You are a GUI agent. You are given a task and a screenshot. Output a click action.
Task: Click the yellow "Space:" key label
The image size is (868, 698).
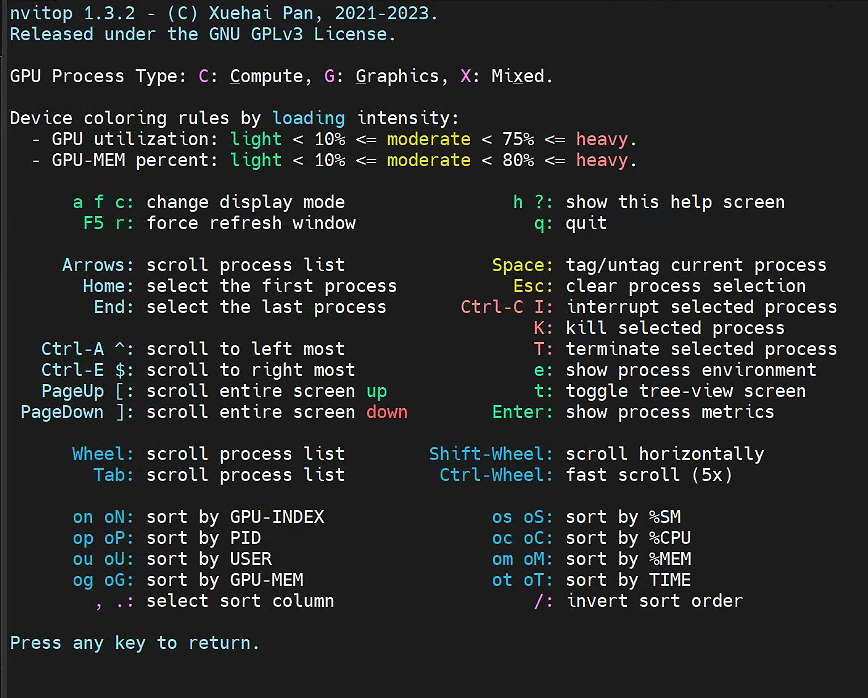[523, 265]
